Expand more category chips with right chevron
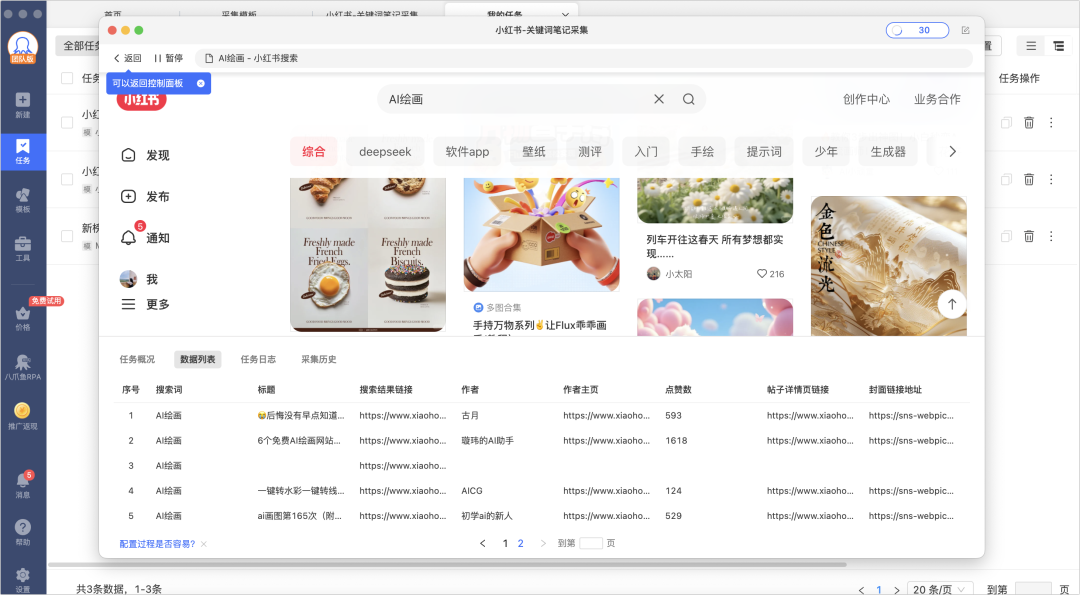Screen dimensions: 1080x595 [x=953, y=152]
